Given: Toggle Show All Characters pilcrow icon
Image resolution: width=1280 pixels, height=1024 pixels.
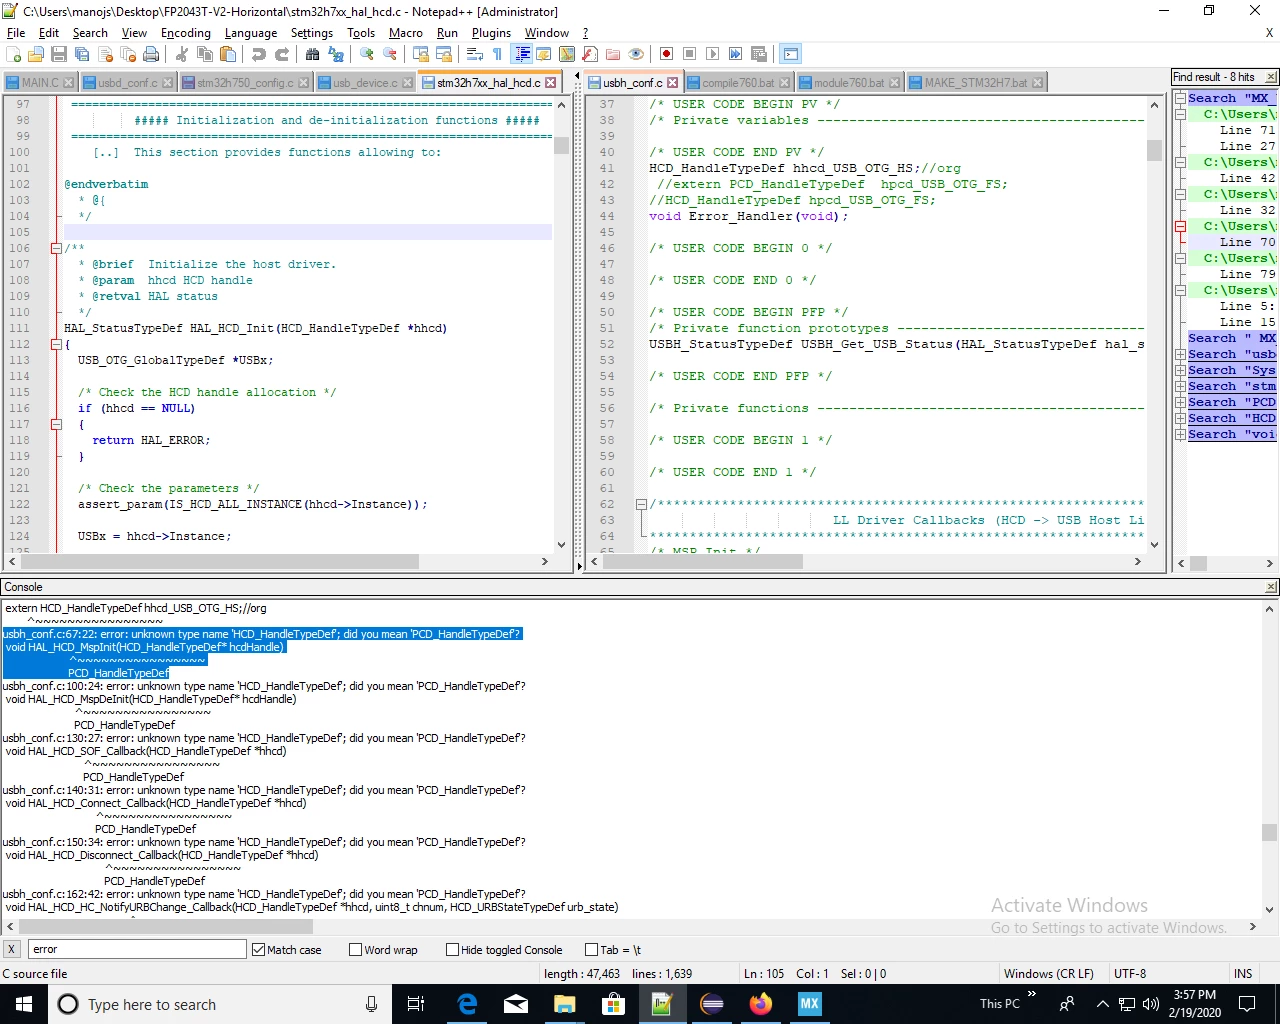Looking at the screenshot, I should (x=497, y=54).
